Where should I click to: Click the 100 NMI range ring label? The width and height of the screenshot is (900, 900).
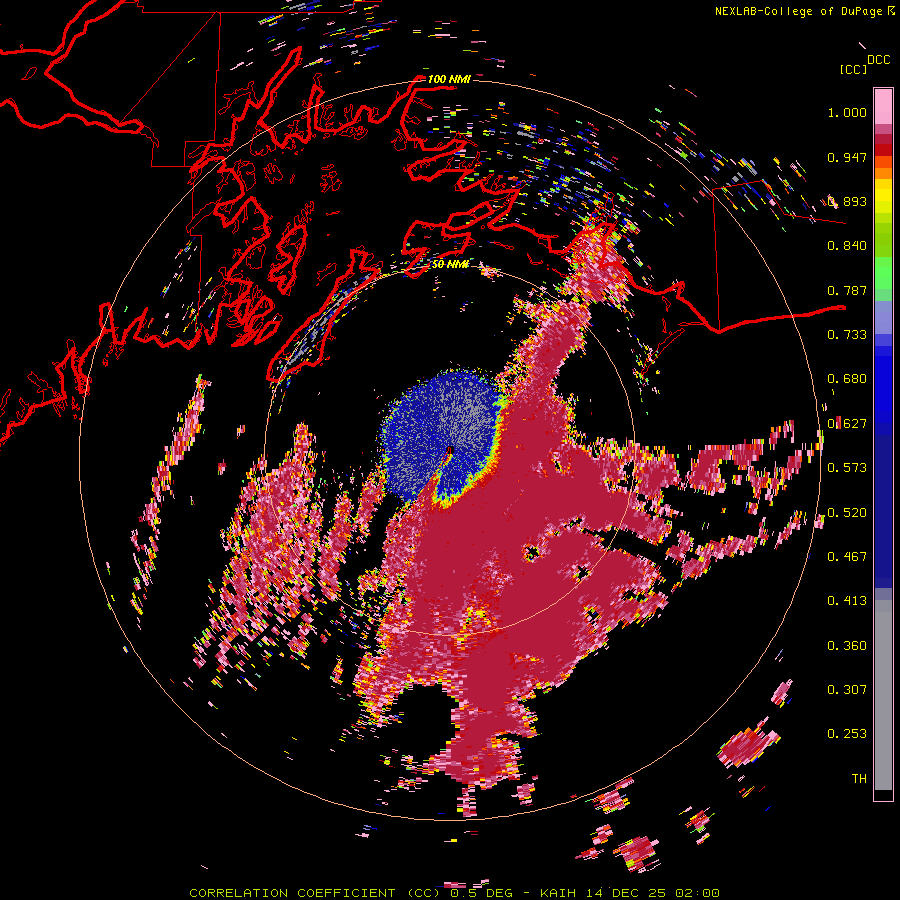point(449,79)
